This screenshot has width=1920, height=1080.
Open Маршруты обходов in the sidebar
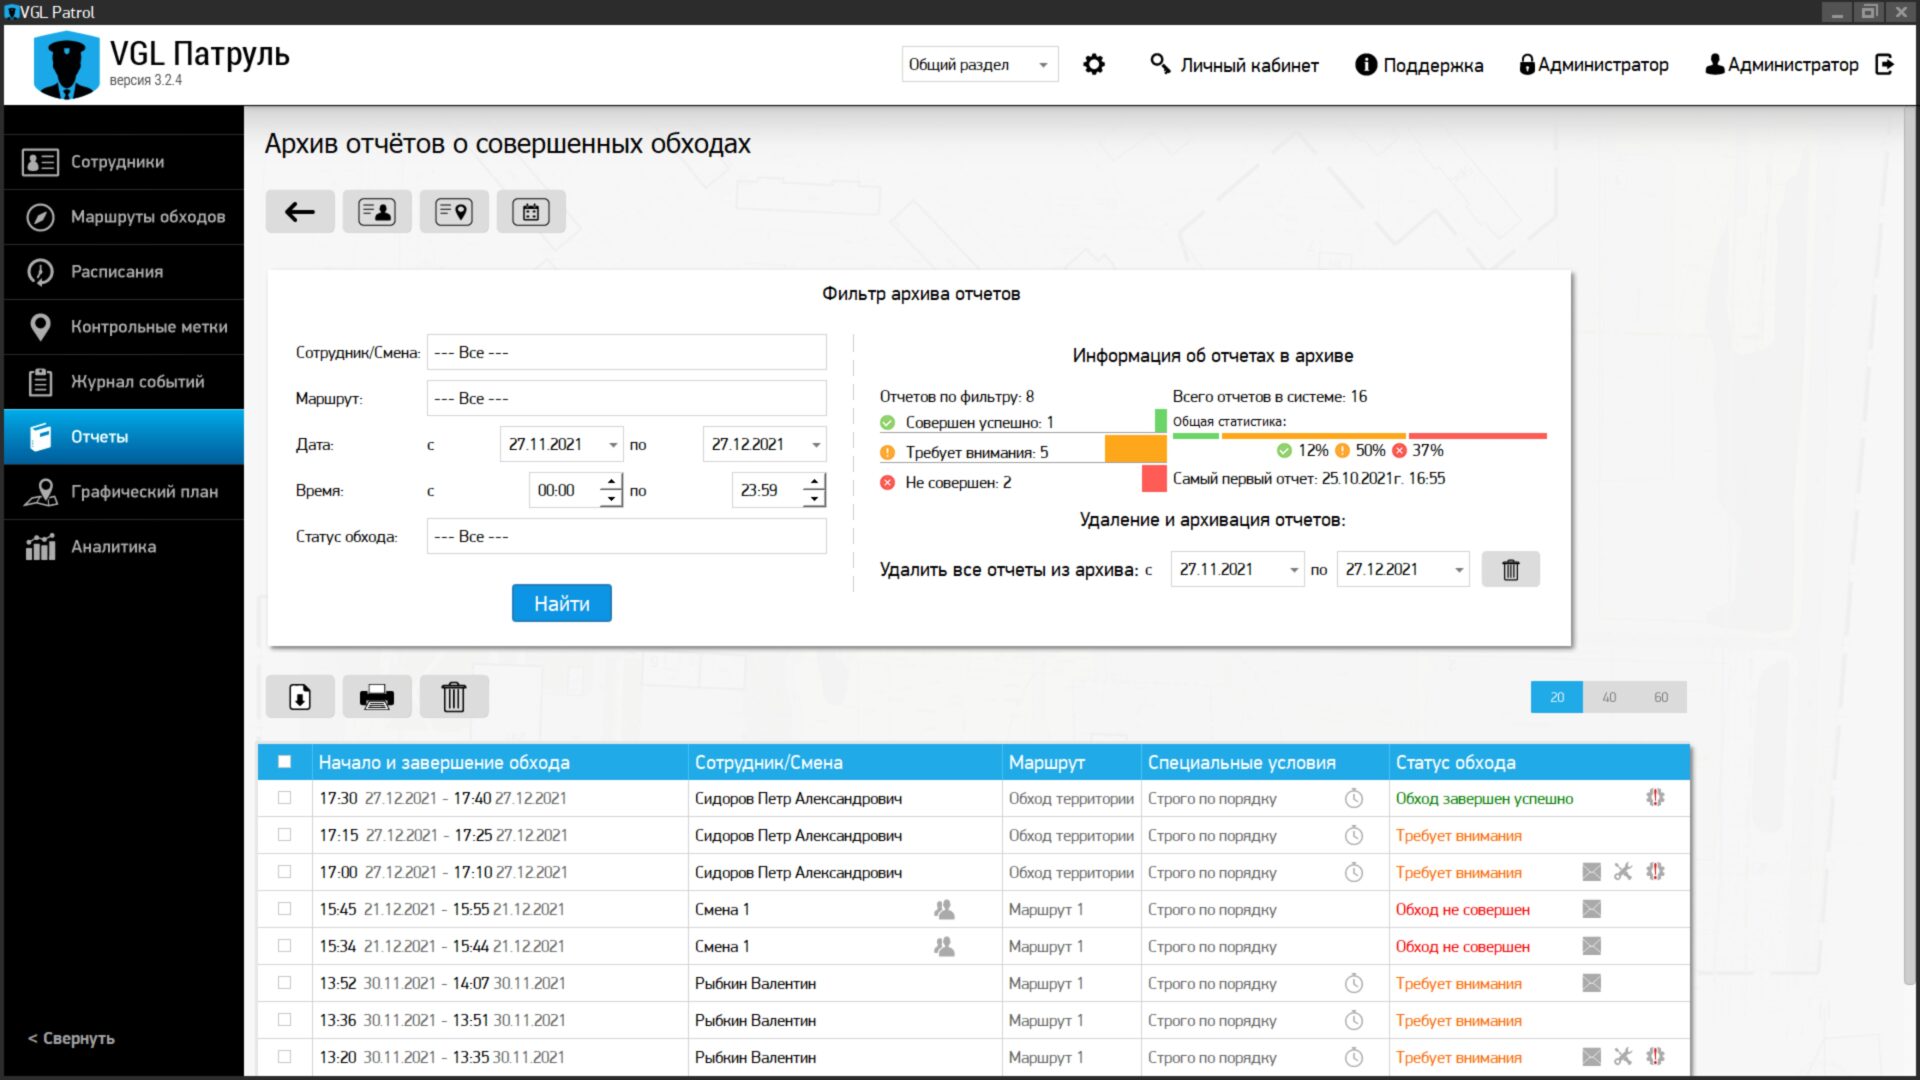point(124,217)
